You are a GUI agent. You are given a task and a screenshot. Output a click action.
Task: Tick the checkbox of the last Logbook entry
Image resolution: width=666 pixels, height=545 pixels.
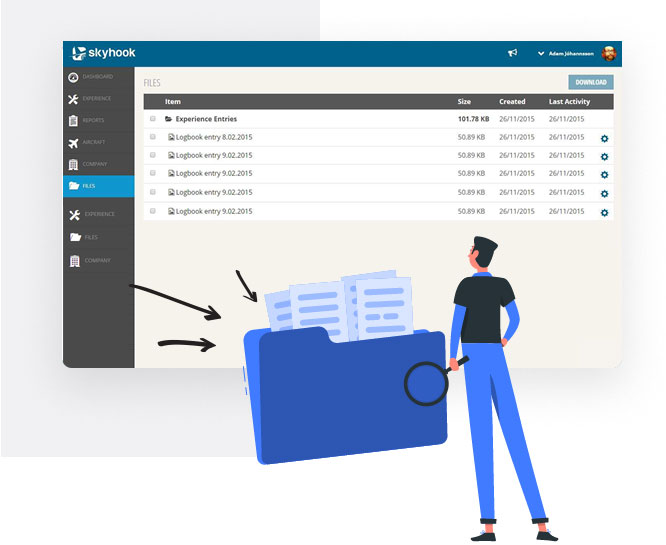(x=153, y=211)
